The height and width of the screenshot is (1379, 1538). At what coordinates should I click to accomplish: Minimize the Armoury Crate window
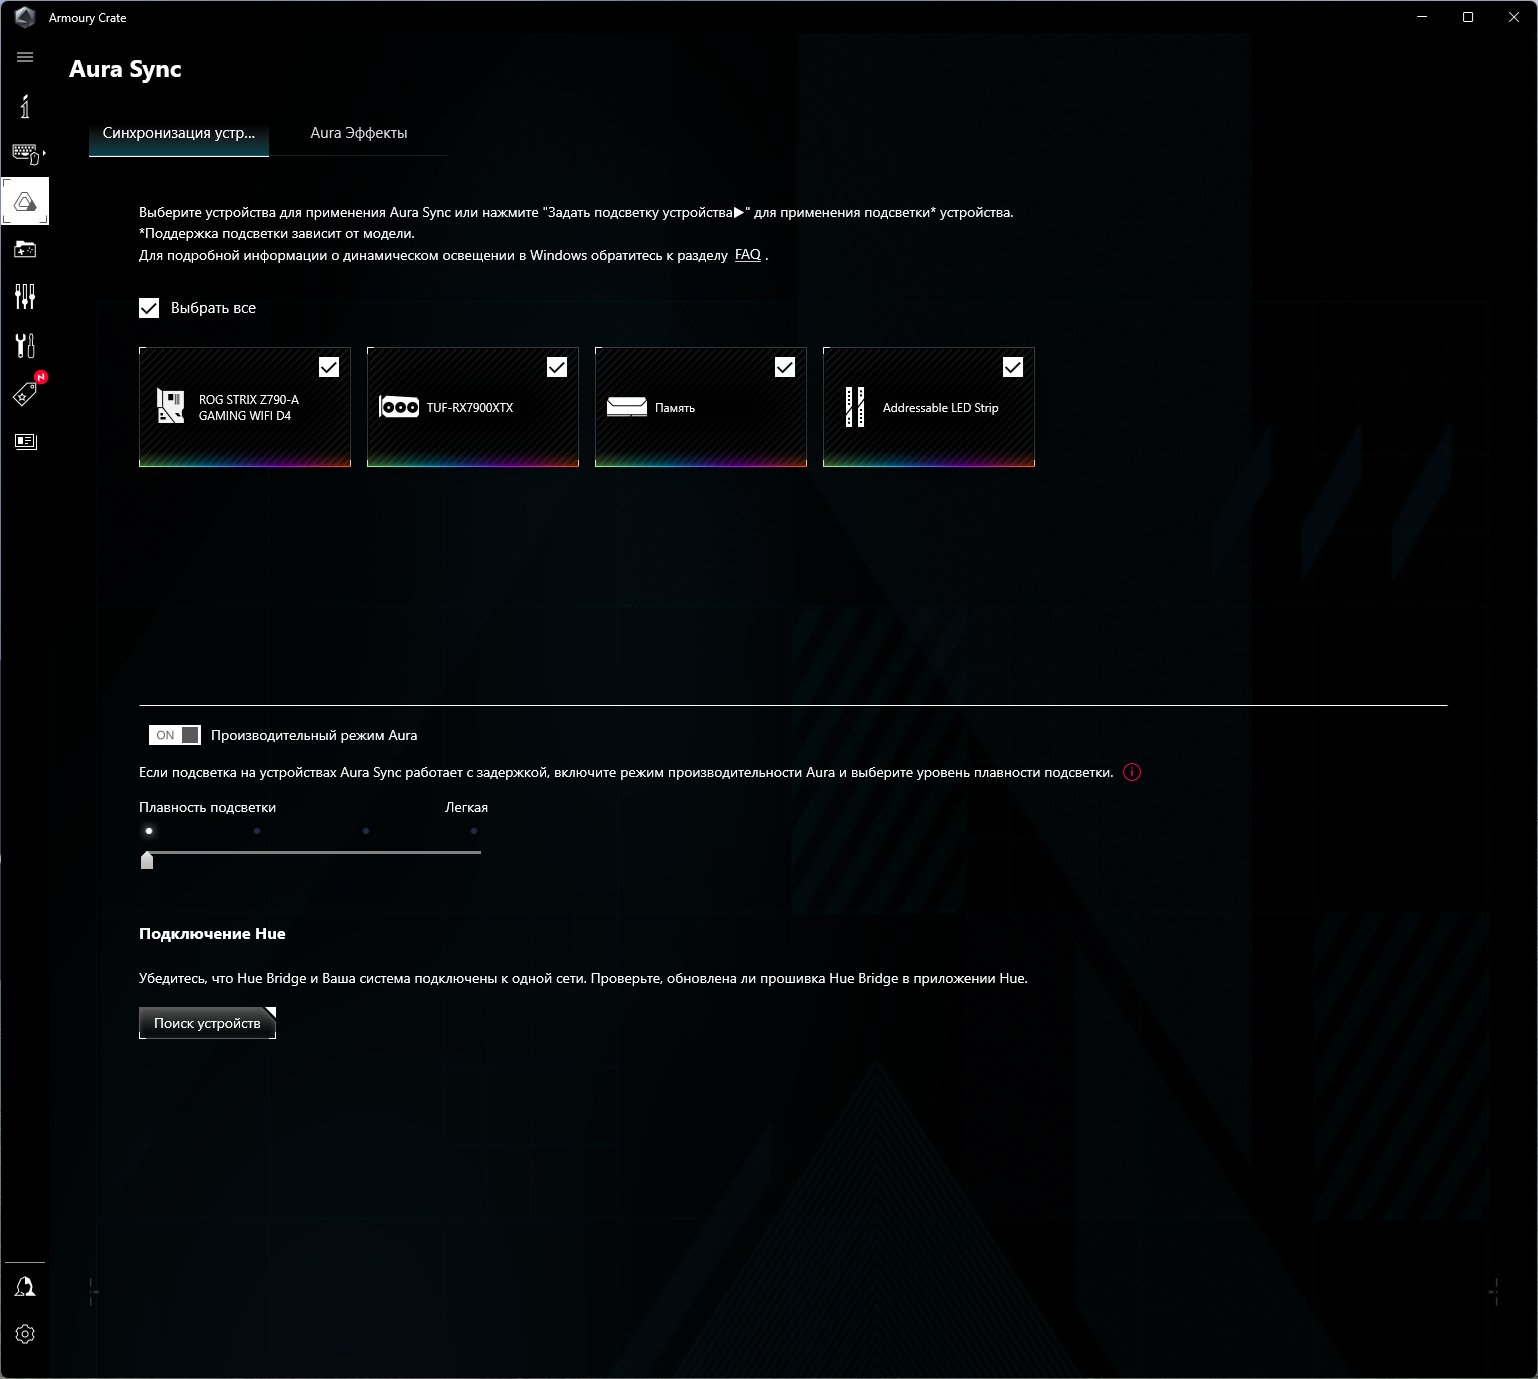pos(1422,17)
